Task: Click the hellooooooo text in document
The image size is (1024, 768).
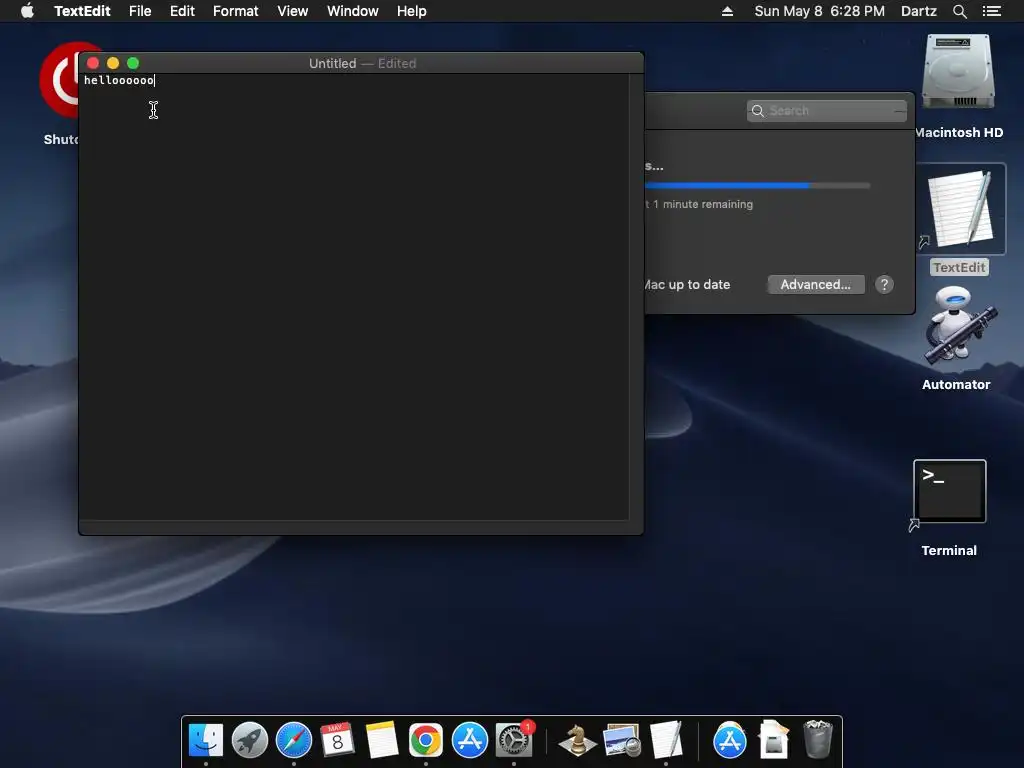Action: click(119, 80)
